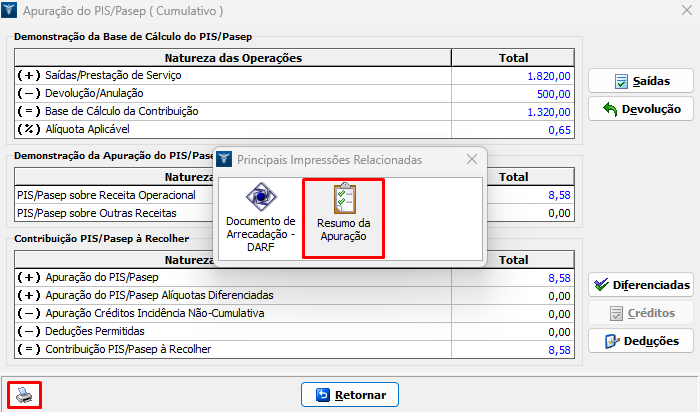The image size is (700, 413).
Task: Click the Devolução button
Action: (x=641, y=109)
